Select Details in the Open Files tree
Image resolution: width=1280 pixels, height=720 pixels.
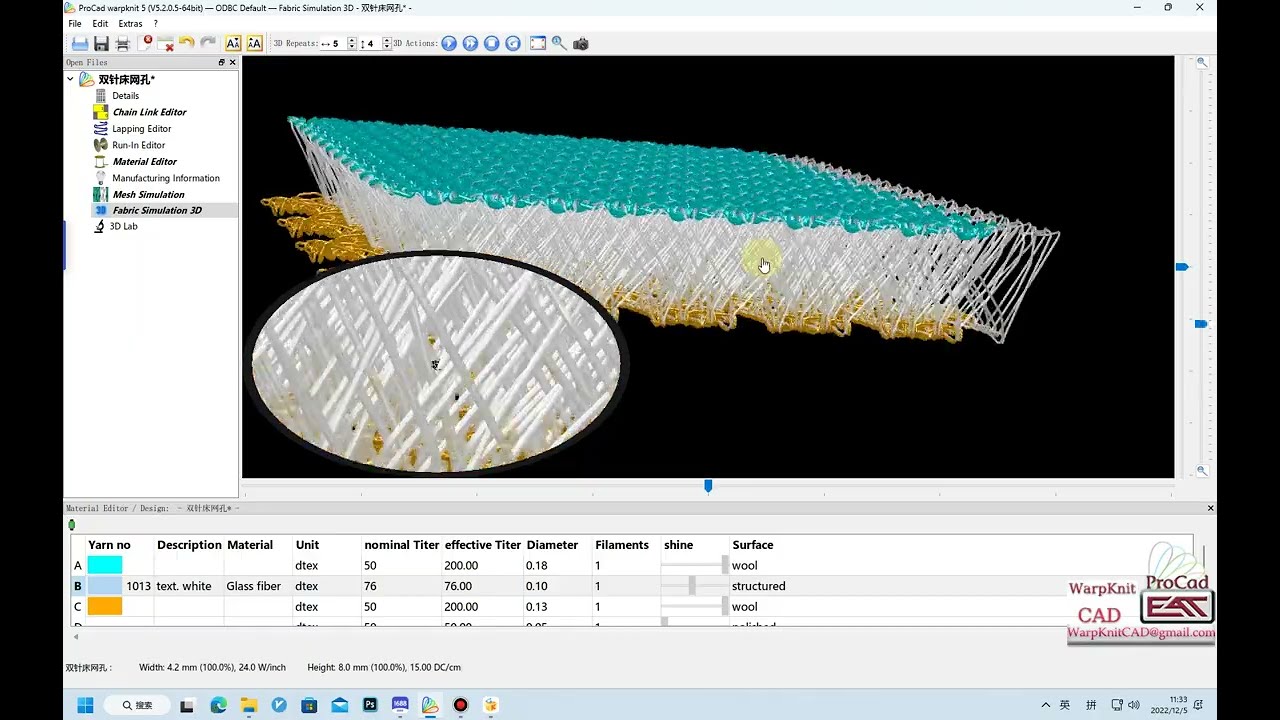(x=125, y=96)
